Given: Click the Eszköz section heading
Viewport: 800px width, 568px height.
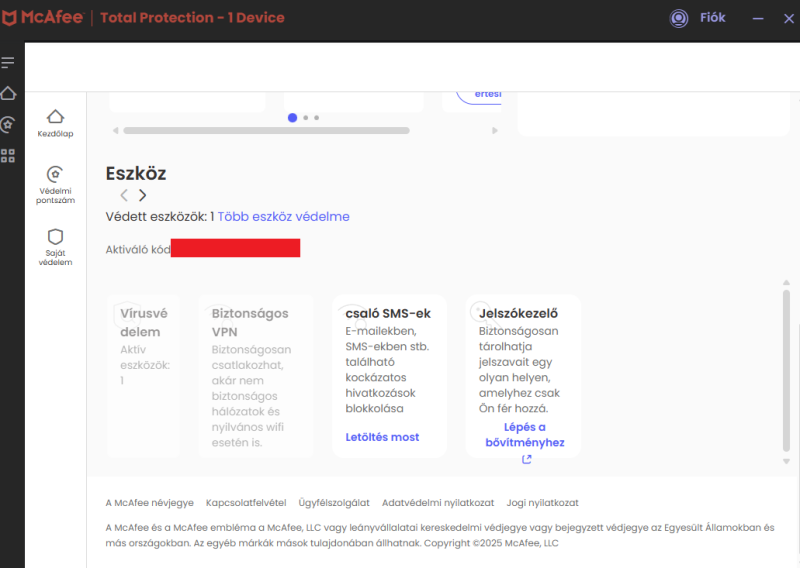Looking at the screenshot, I should pos(136,174).
